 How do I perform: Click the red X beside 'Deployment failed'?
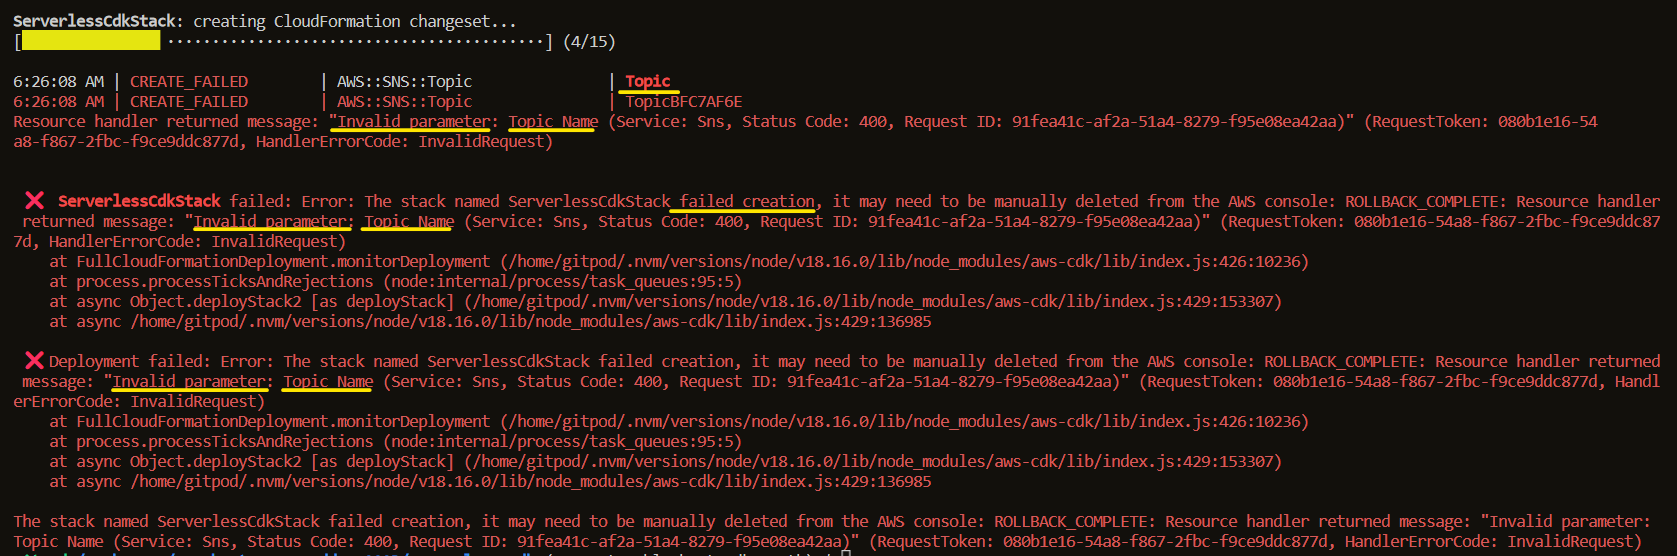click(x=34, y=361)
